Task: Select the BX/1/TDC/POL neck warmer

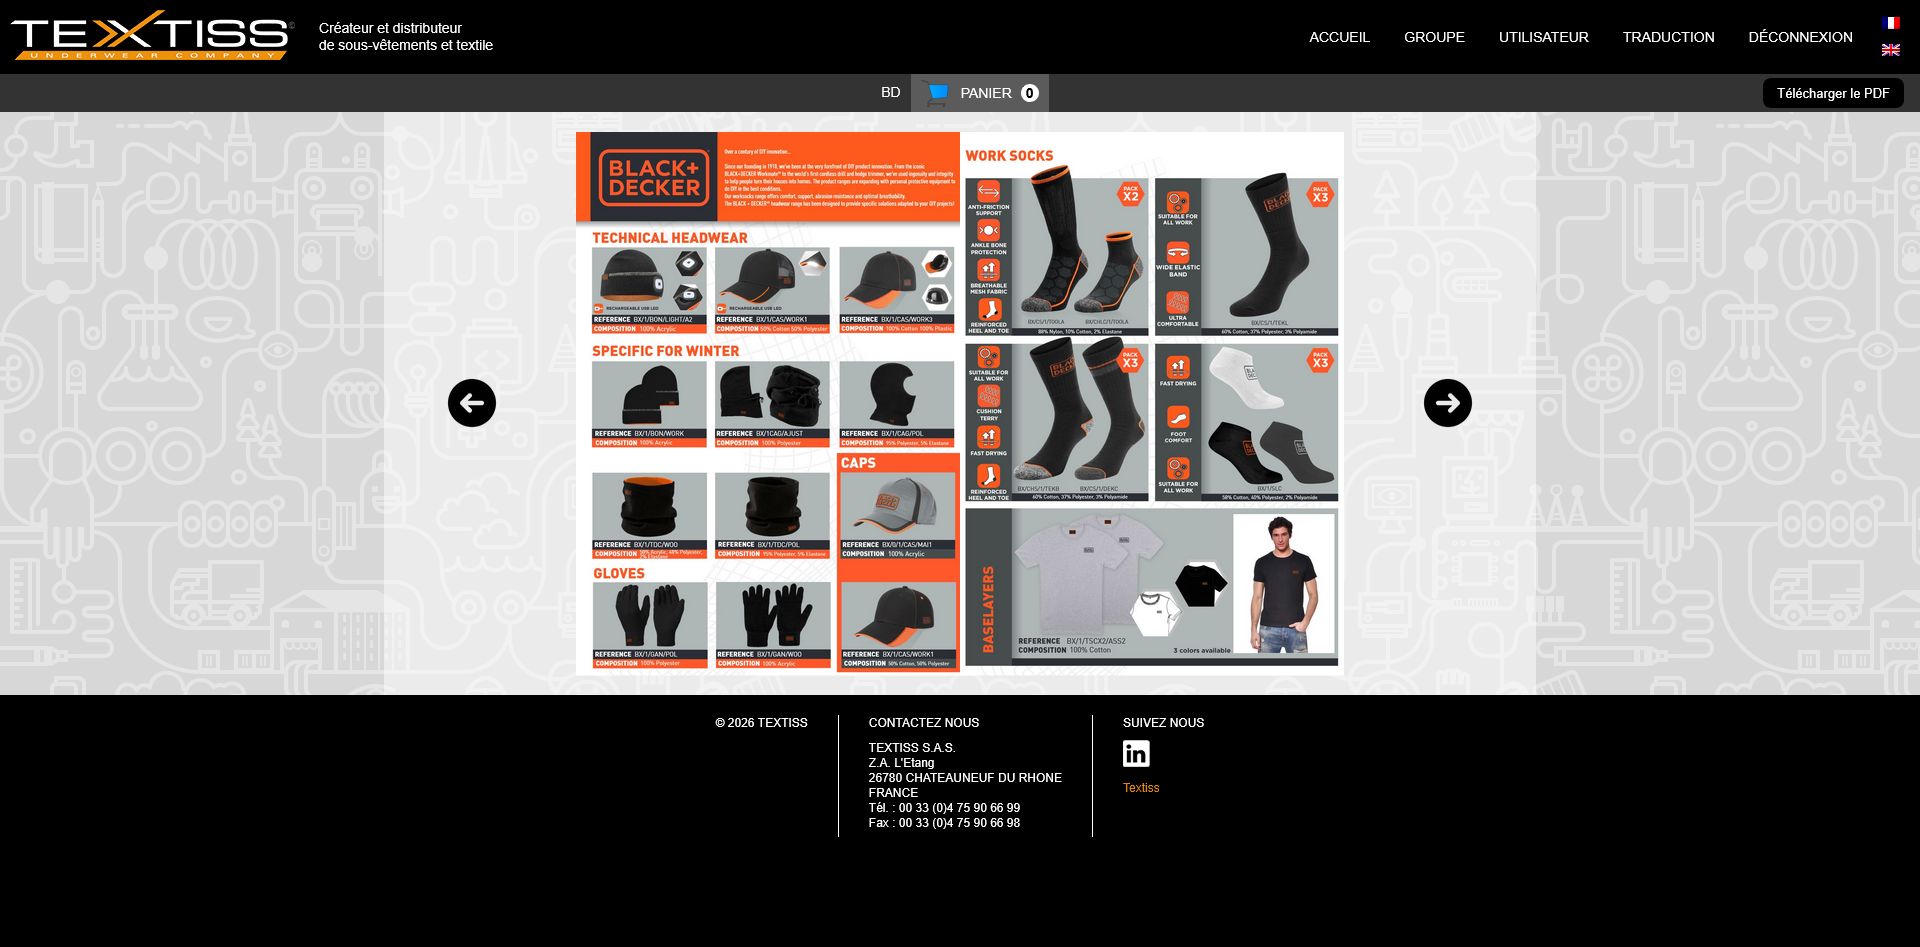Action: tap(772, 515)
